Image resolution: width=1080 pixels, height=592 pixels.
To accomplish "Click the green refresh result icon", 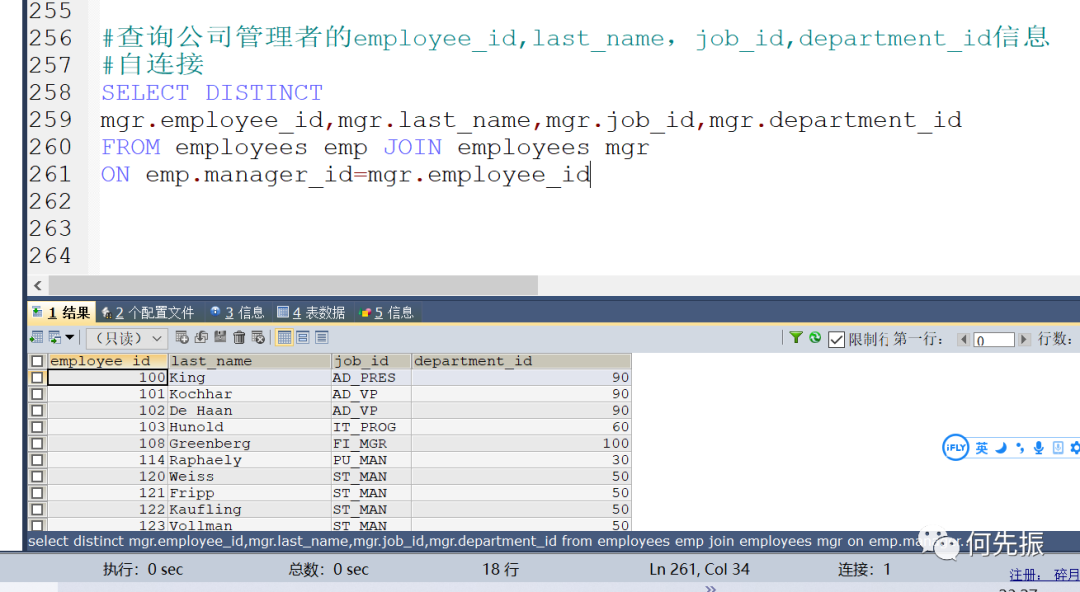I will pos(816,338).
